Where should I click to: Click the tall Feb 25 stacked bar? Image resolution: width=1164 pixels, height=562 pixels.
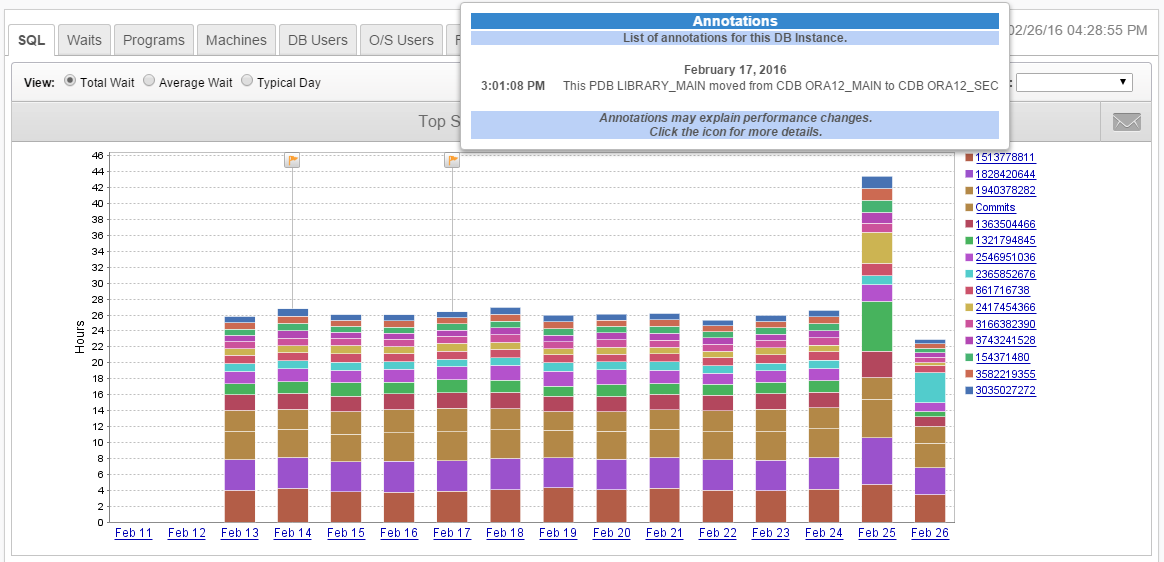(x=877, y=349)
